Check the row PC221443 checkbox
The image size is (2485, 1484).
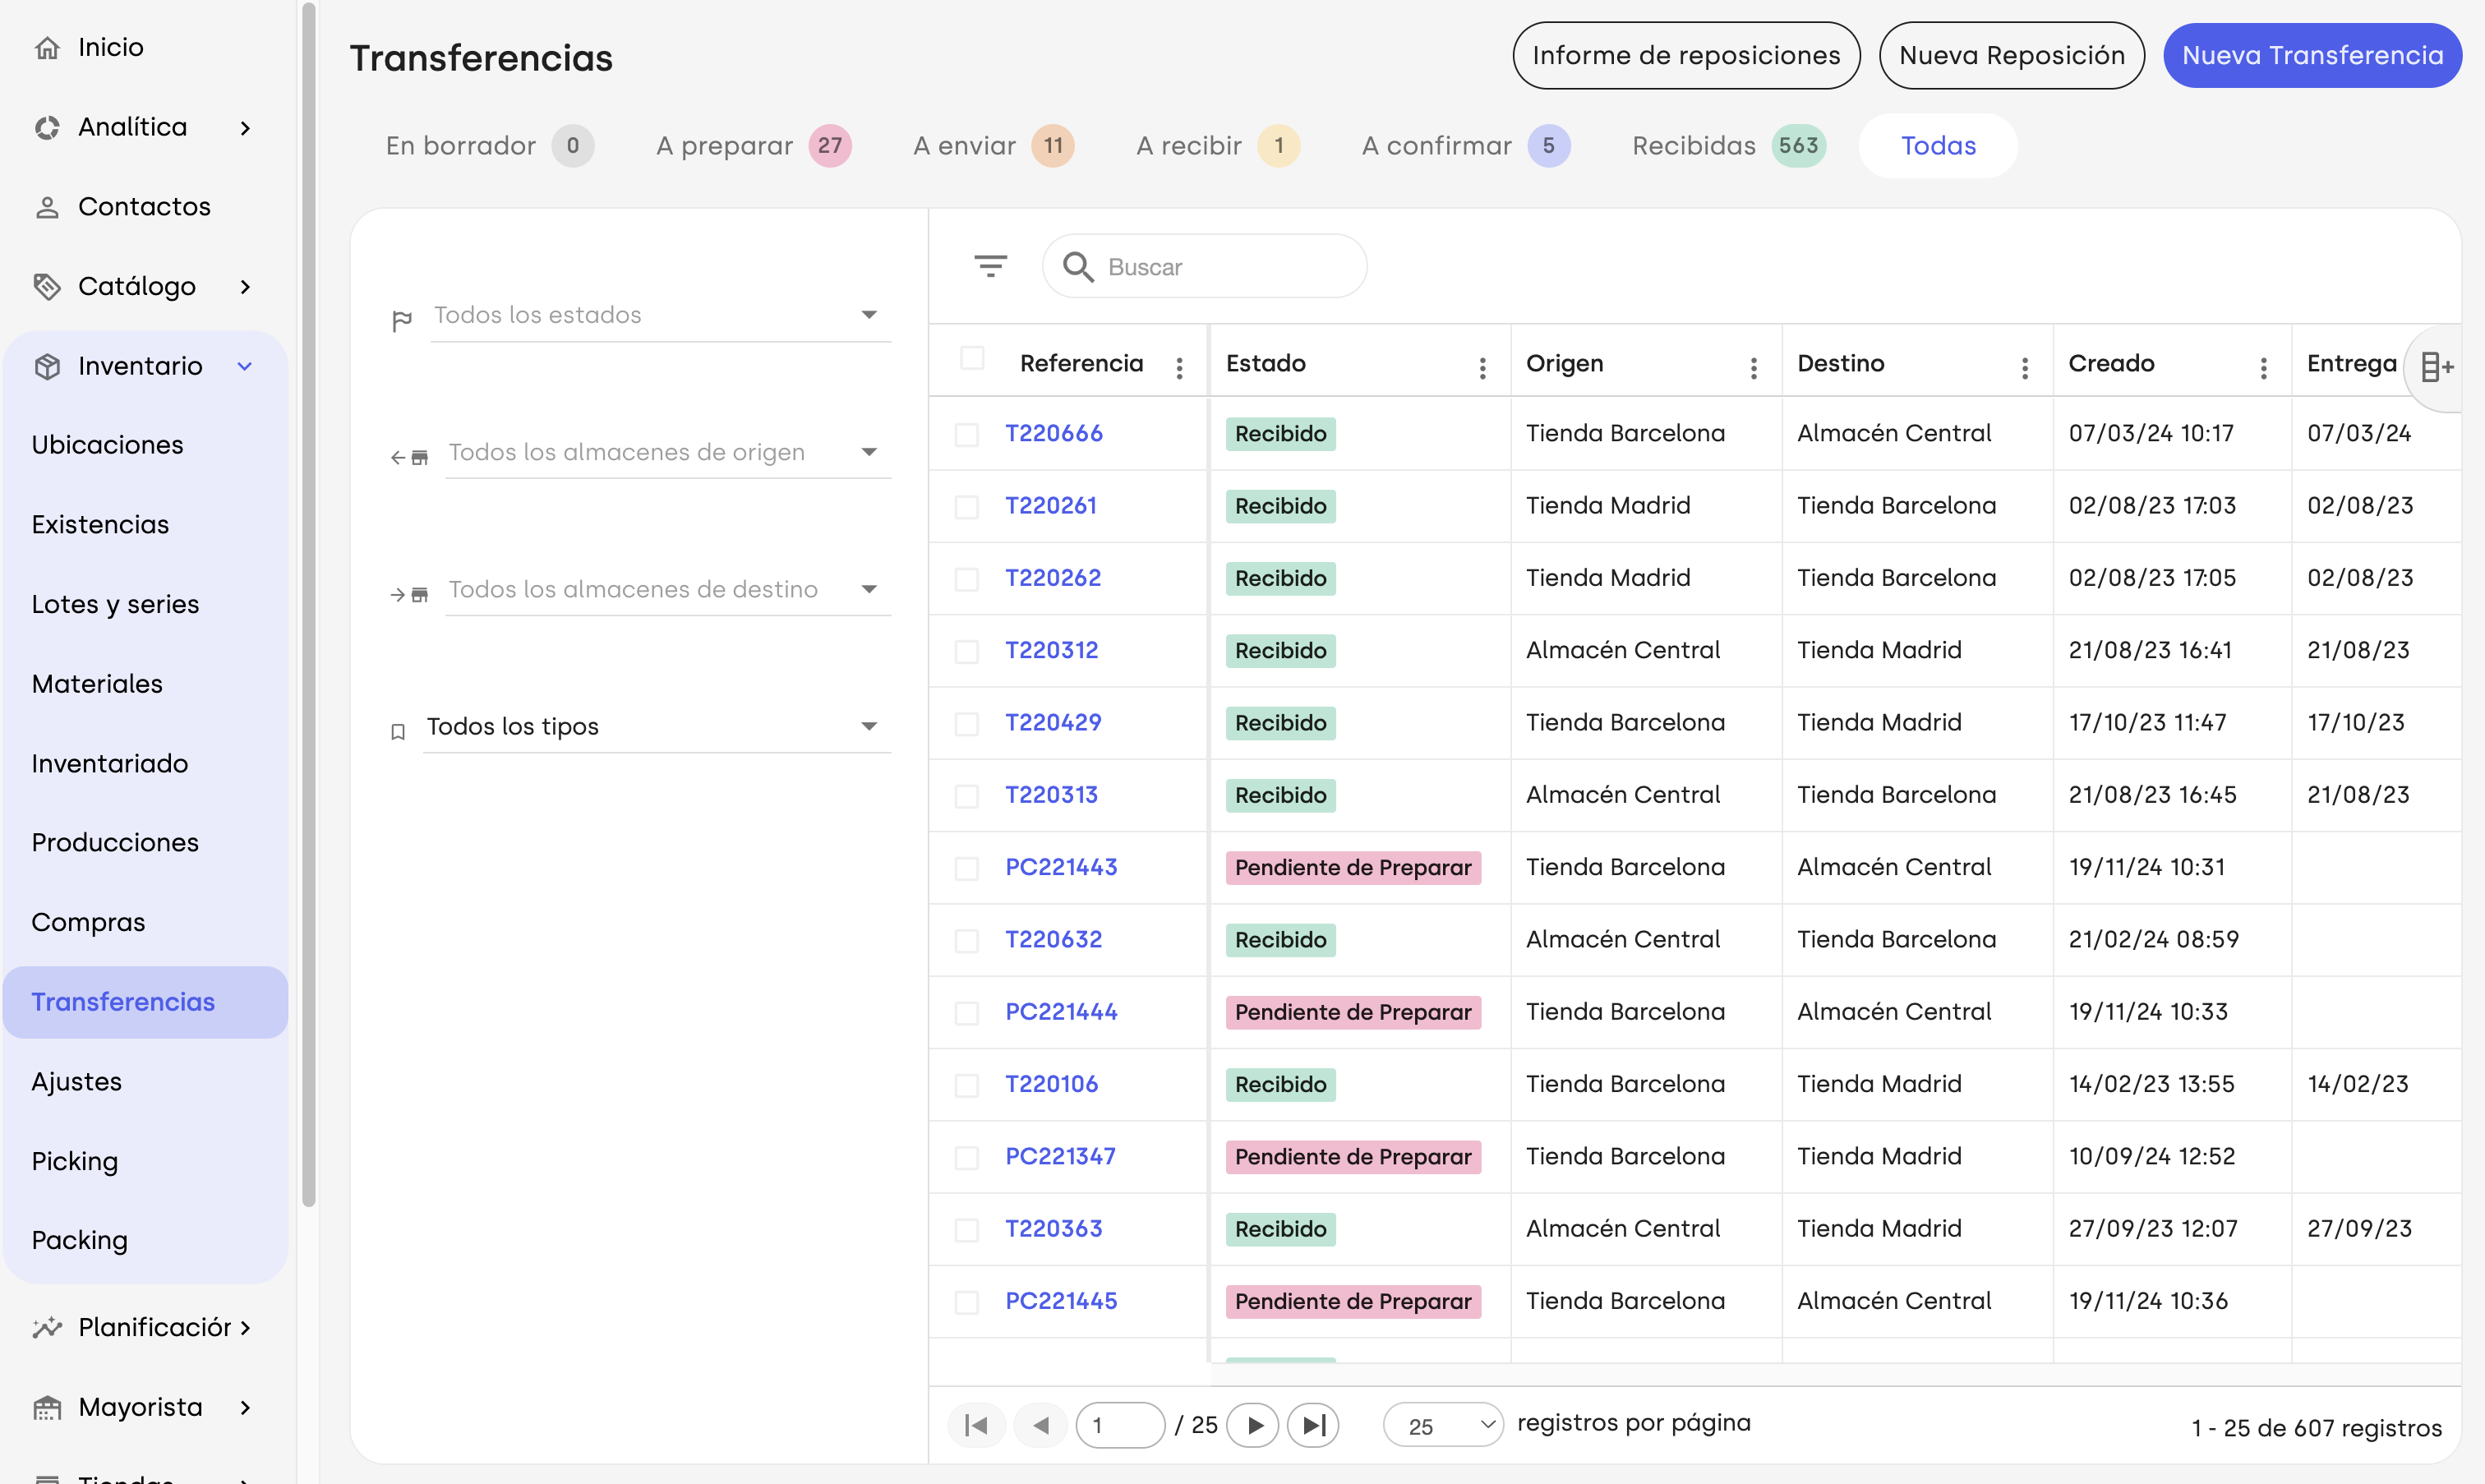coord(966,868)
